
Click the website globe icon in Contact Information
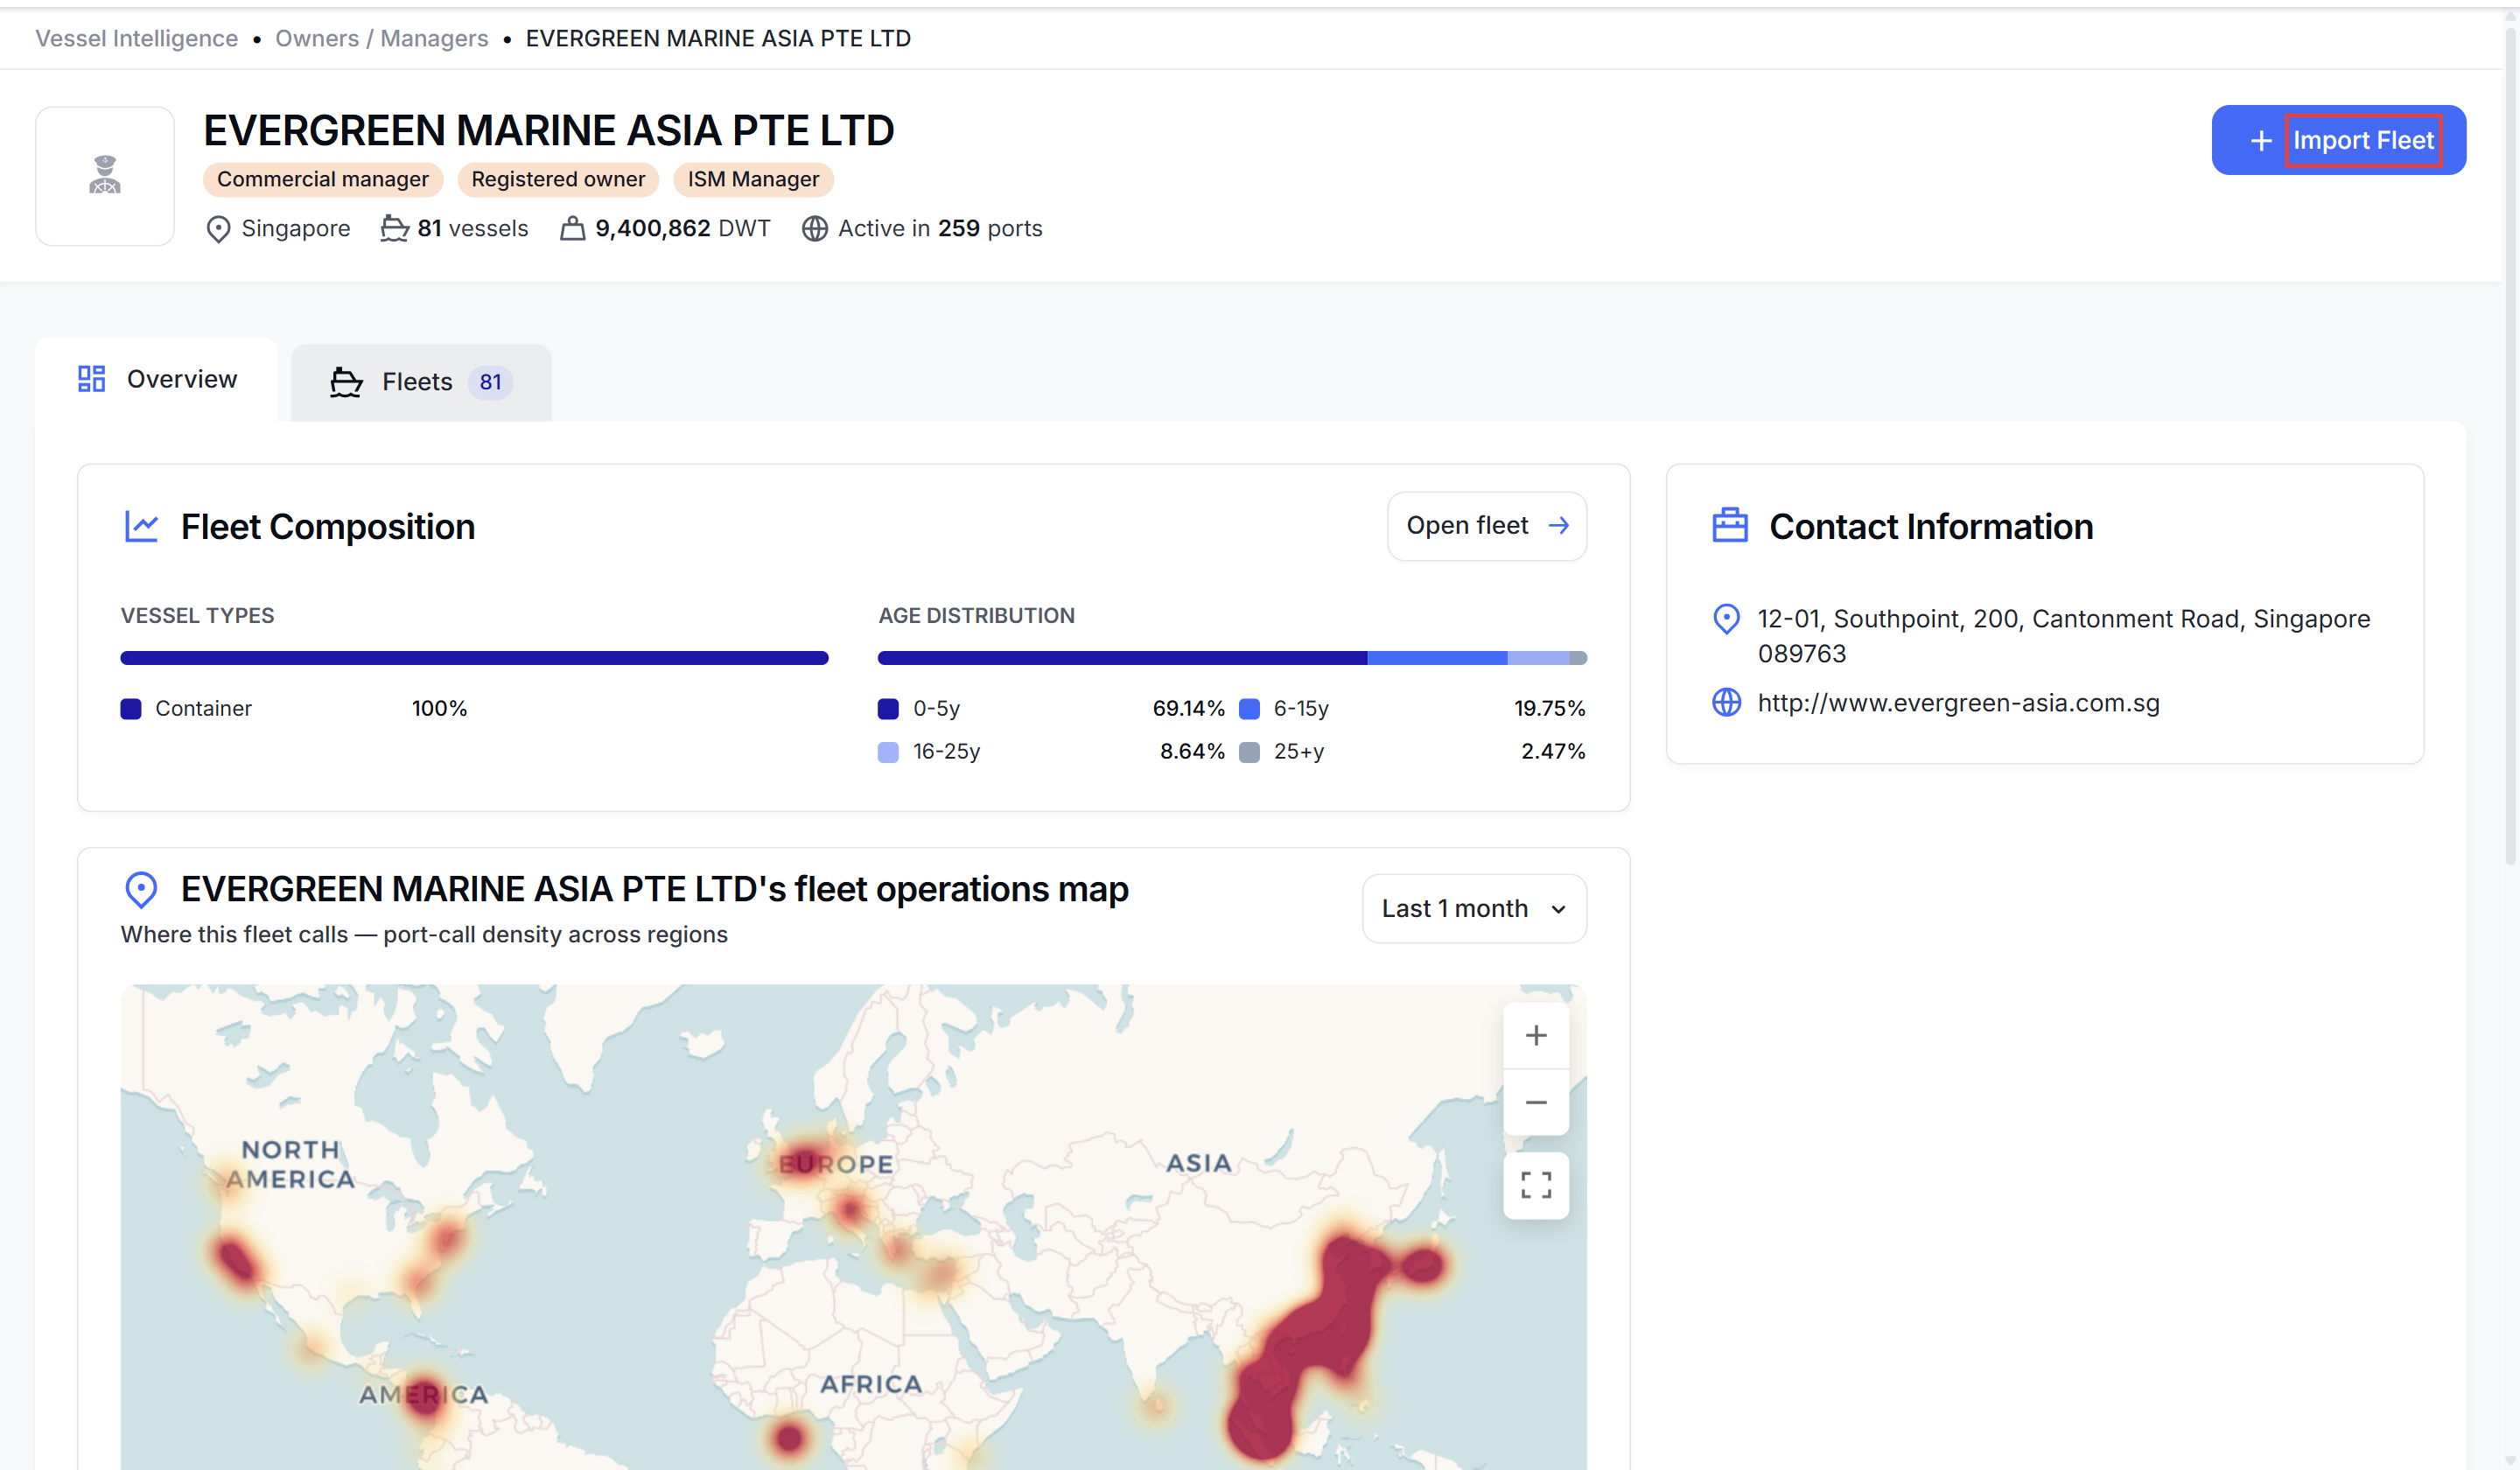pos(1727,703)
